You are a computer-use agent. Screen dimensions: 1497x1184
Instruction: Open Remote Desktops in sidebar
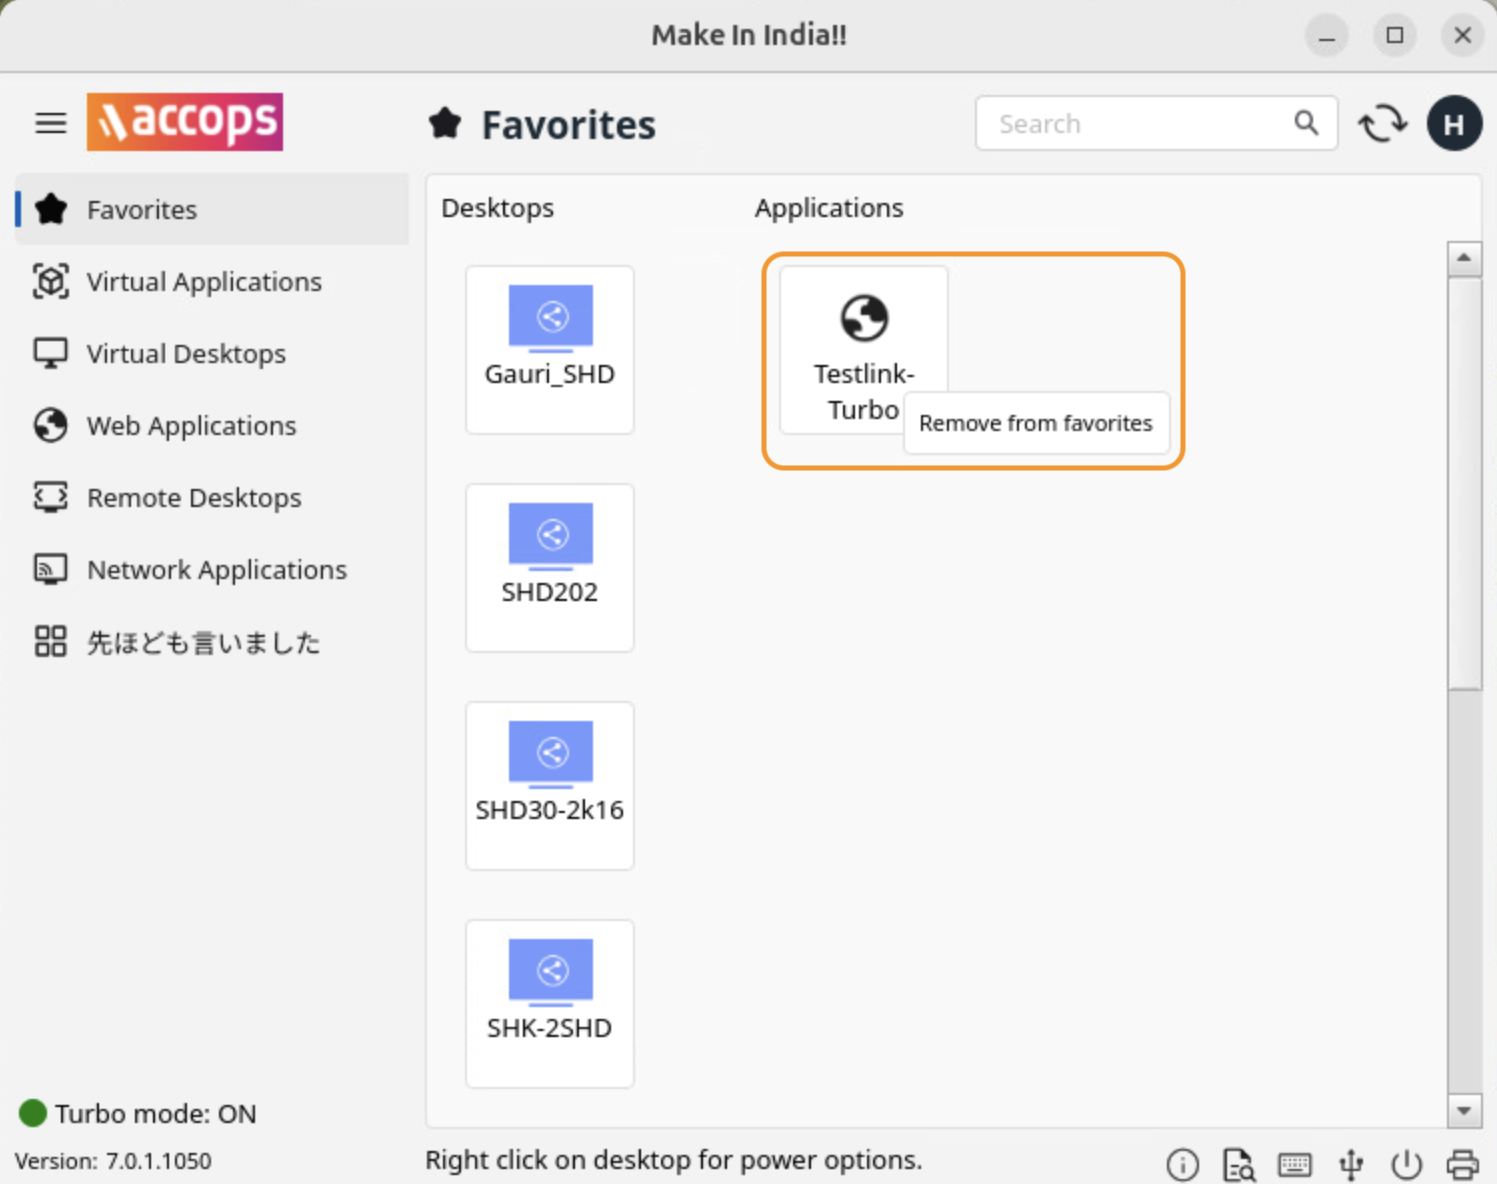coord(194,498)
